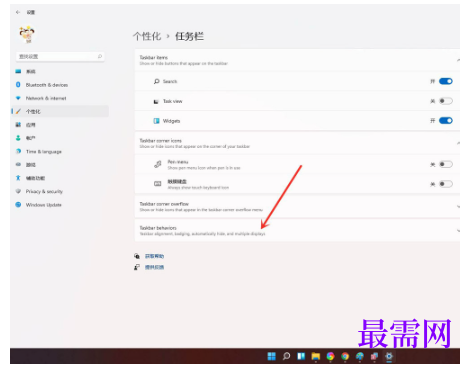Go back with the arrow at top left
The height and width of the screenshot is (365, 470).
pos(18,12)
